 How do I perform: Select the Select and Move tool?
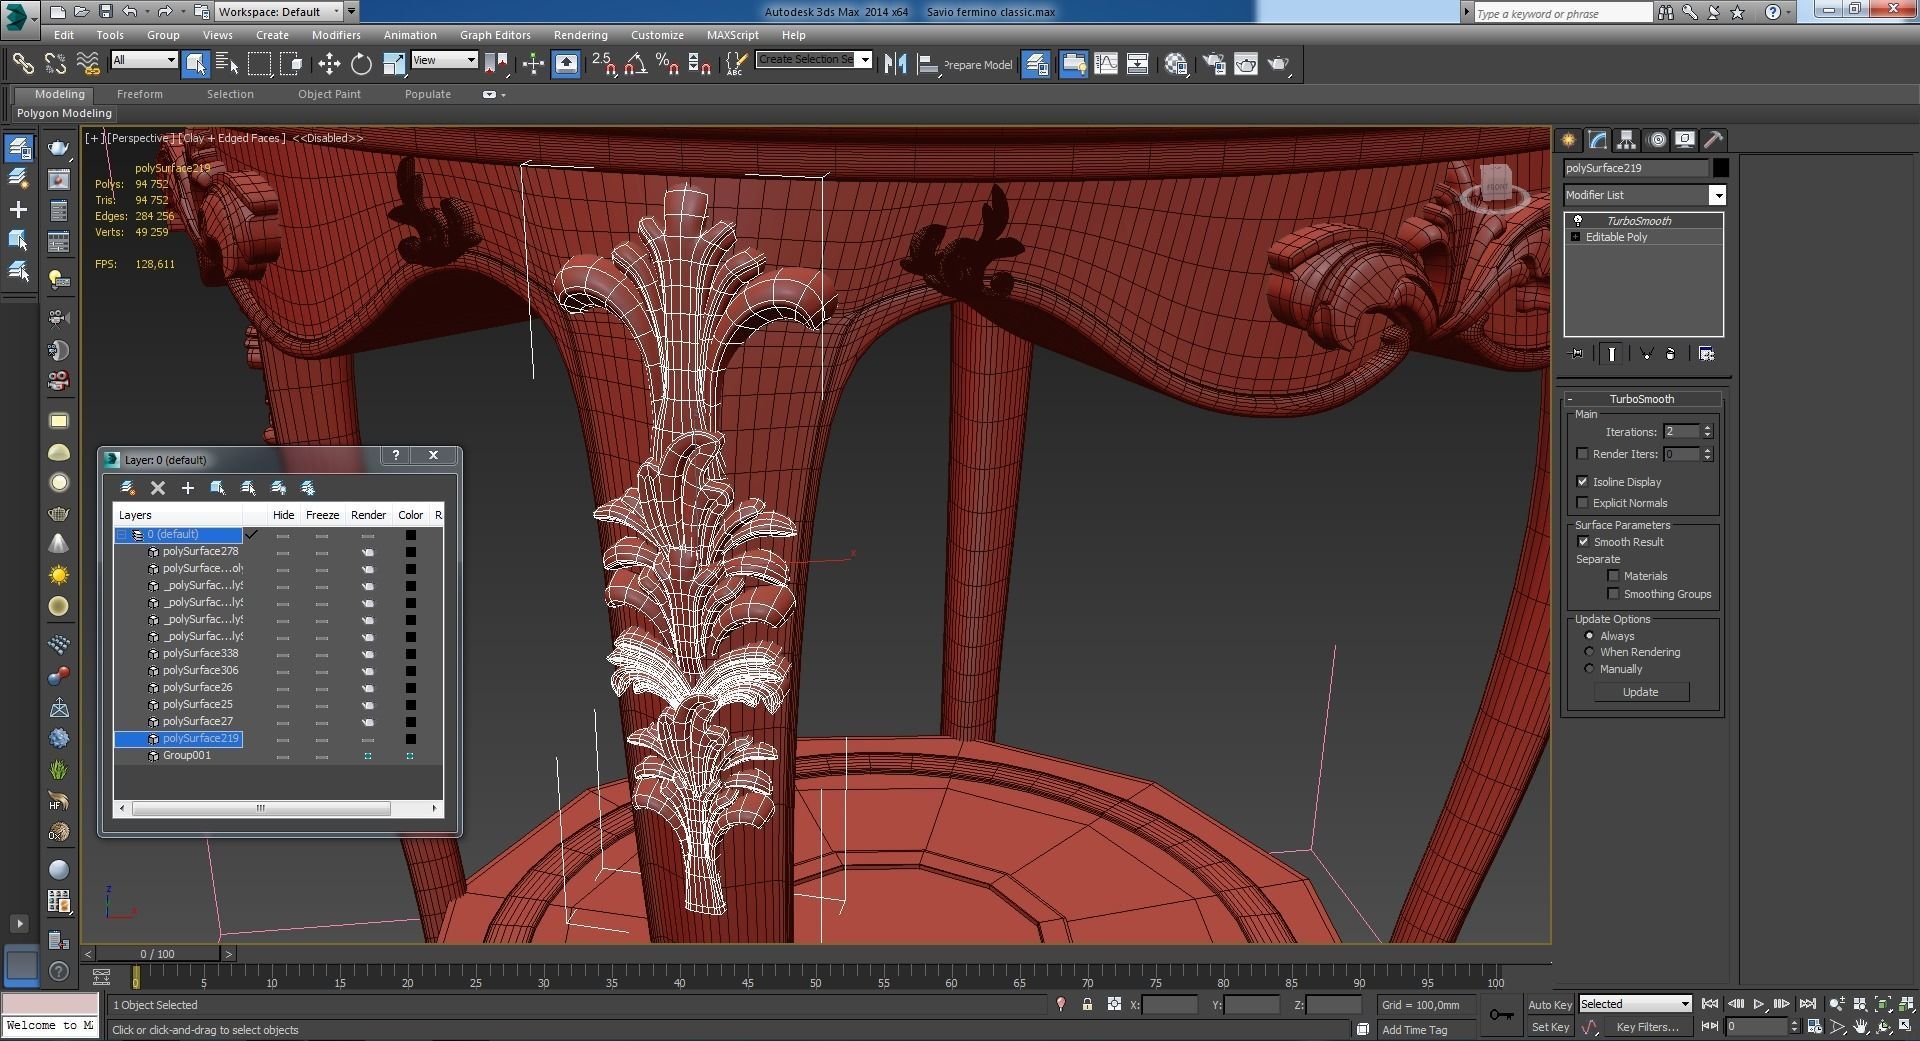(x=329, y=64)
